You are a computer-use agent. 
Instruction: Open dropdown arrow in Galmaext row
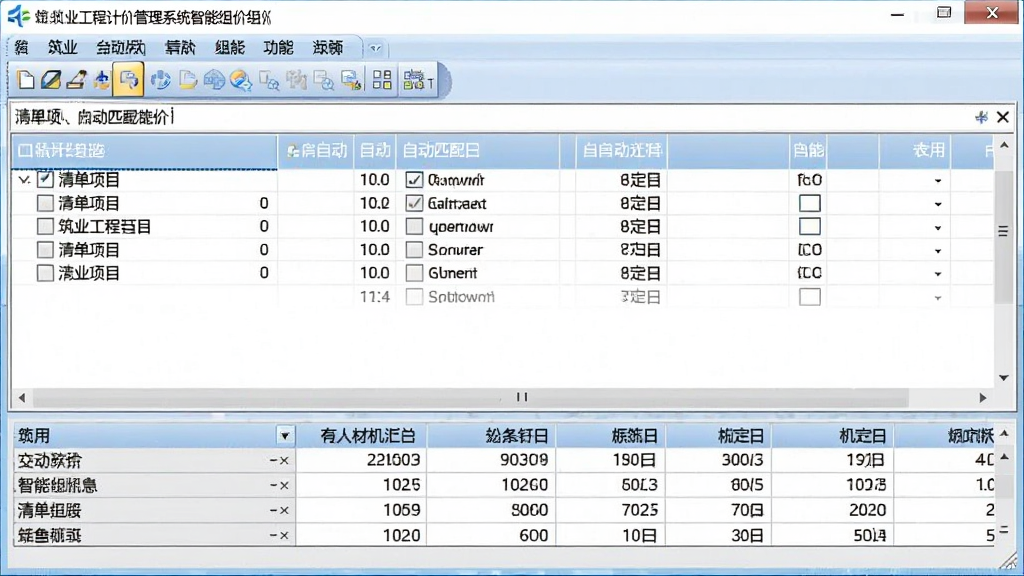[938, 204]
